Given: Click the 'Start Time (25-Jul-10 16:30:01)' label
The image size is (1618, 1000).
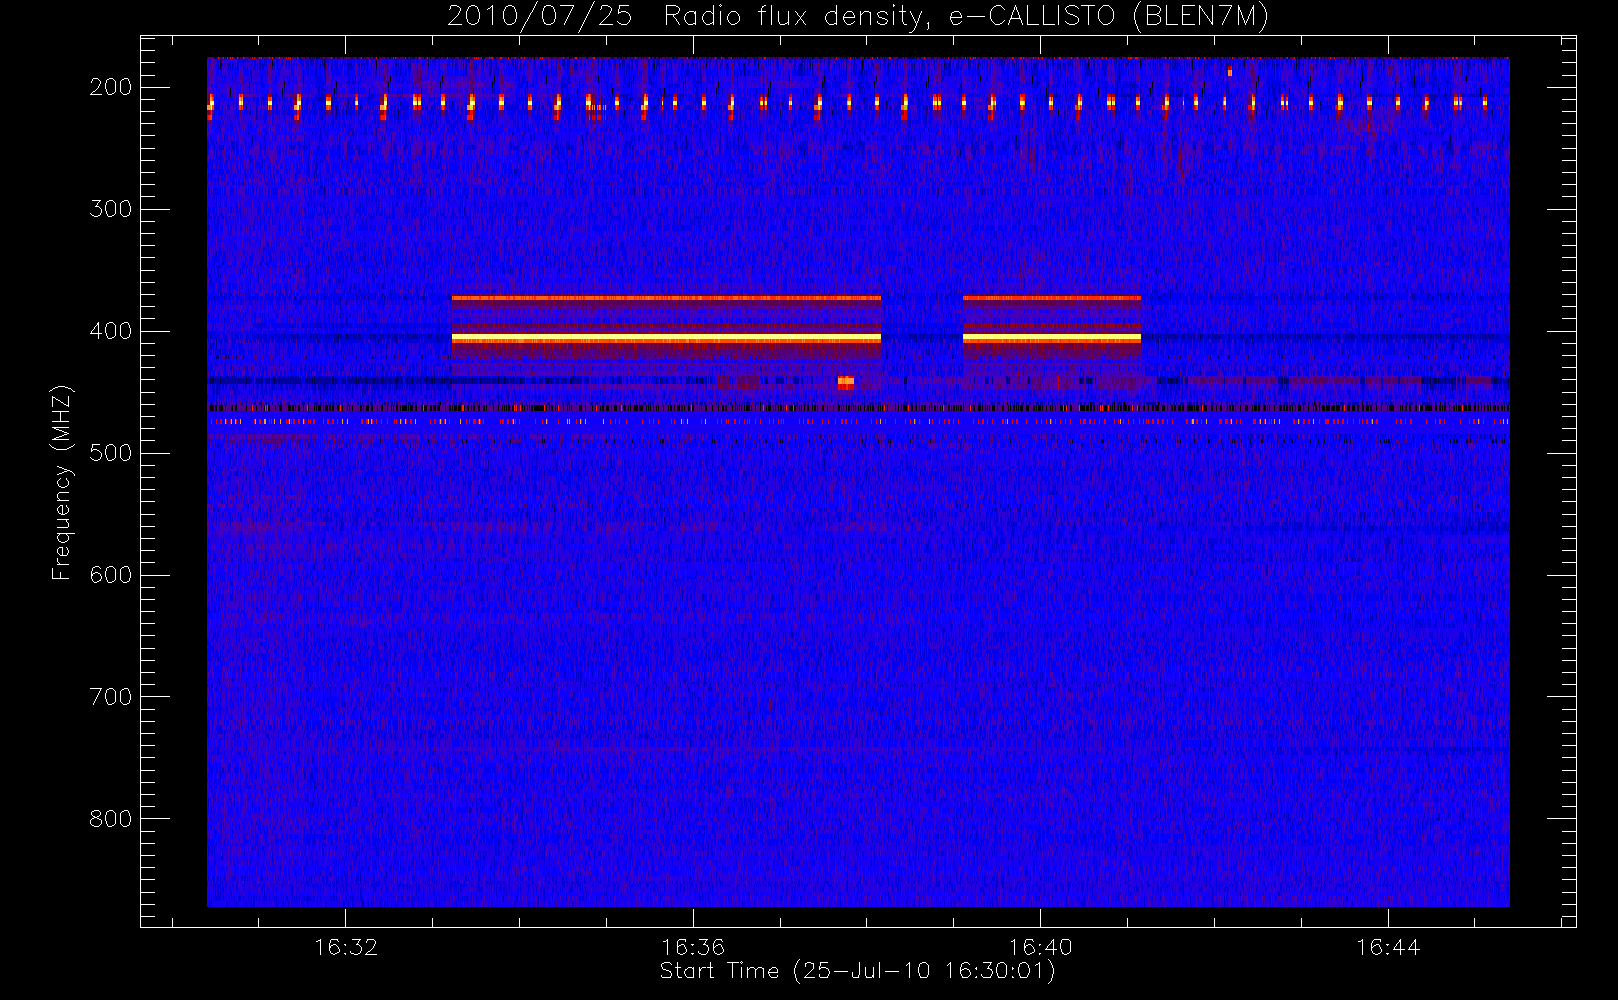Looking at the screenshot, I should click(857, 971).
